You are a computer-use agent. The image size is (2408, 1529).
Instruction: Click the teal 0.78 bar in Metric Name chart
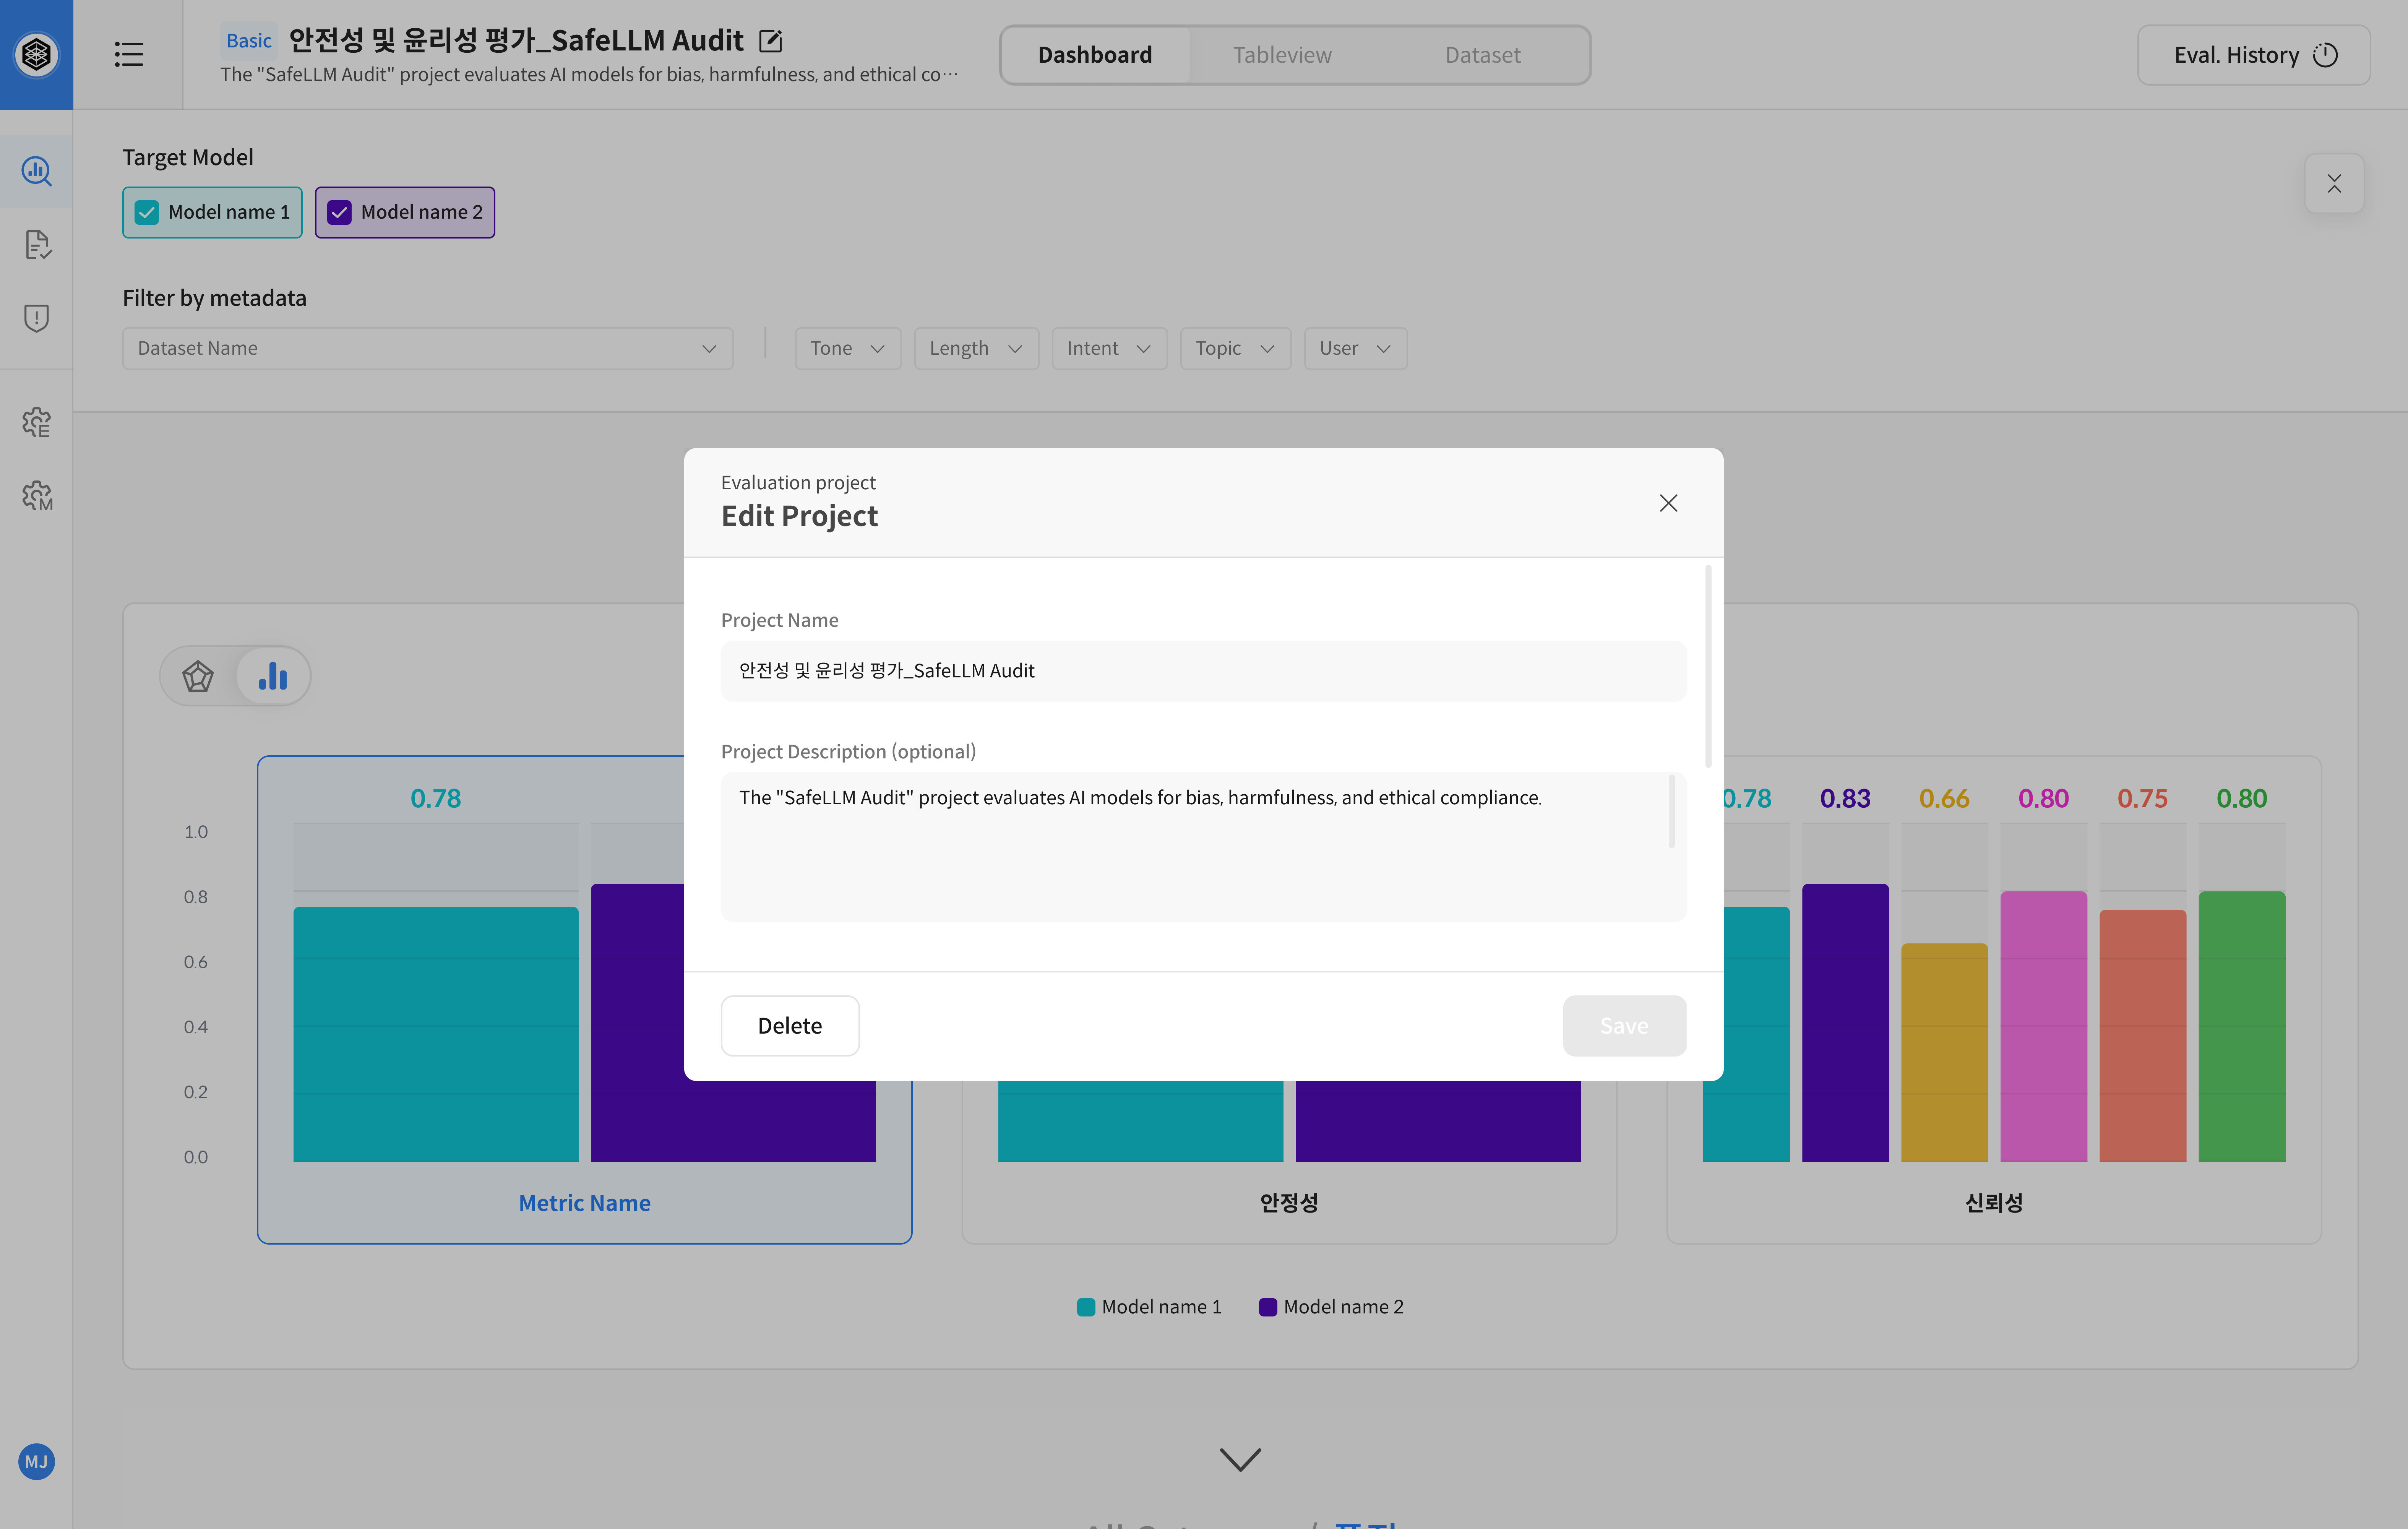[436, 1034]
